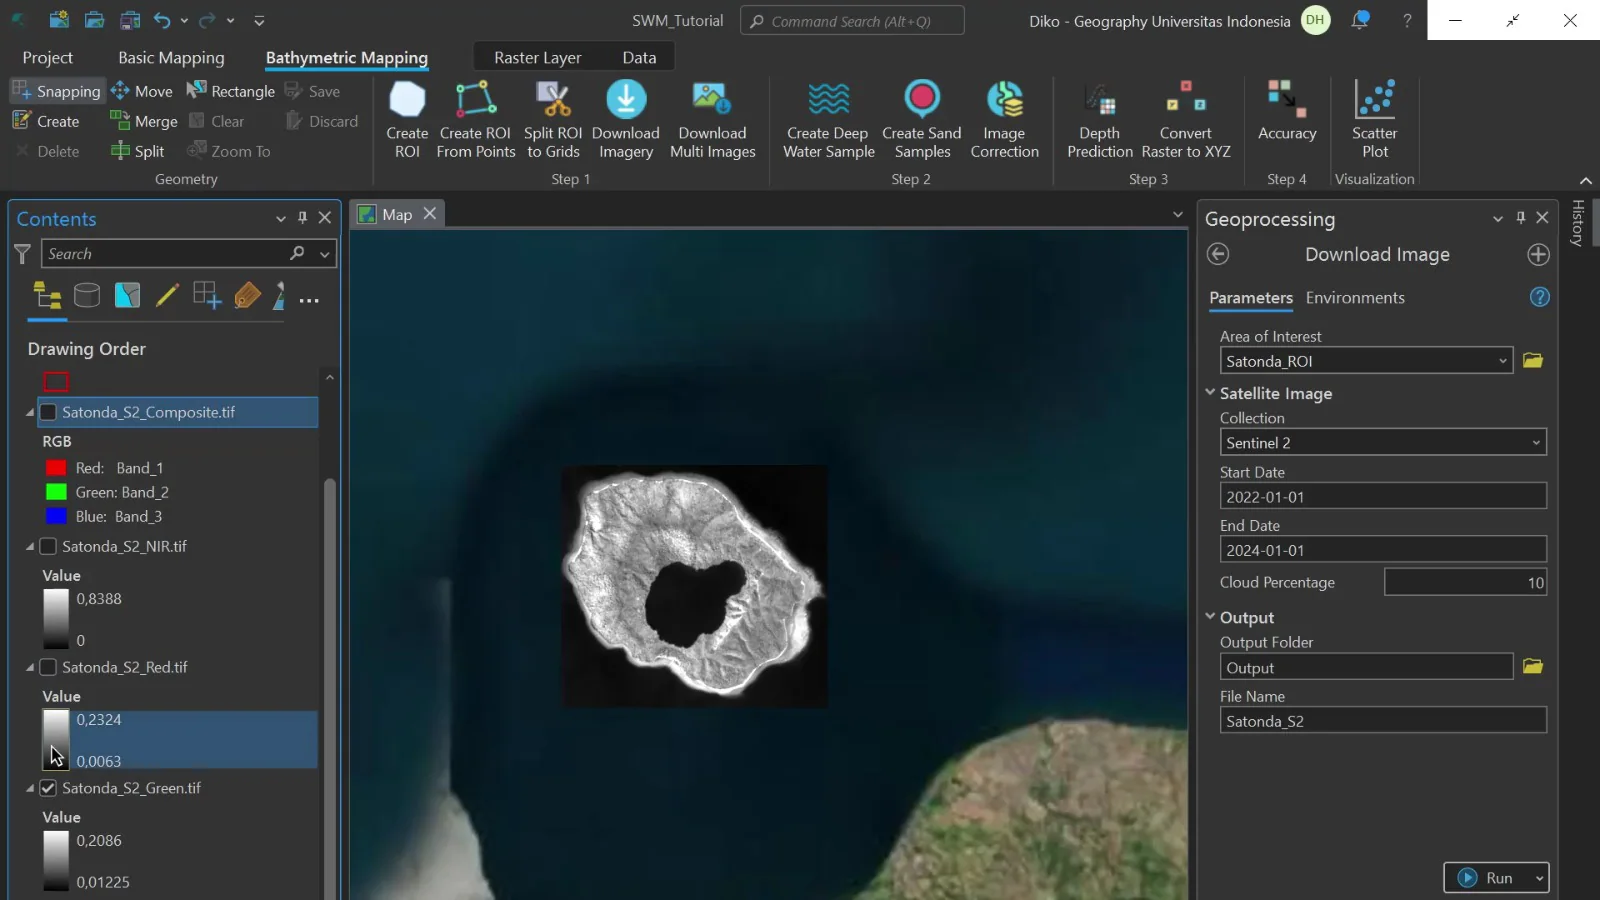Open the Scatter Plot visualization
Image resolution: width=1600 pixels, height=900 pixels.
tap(1375, 120)
